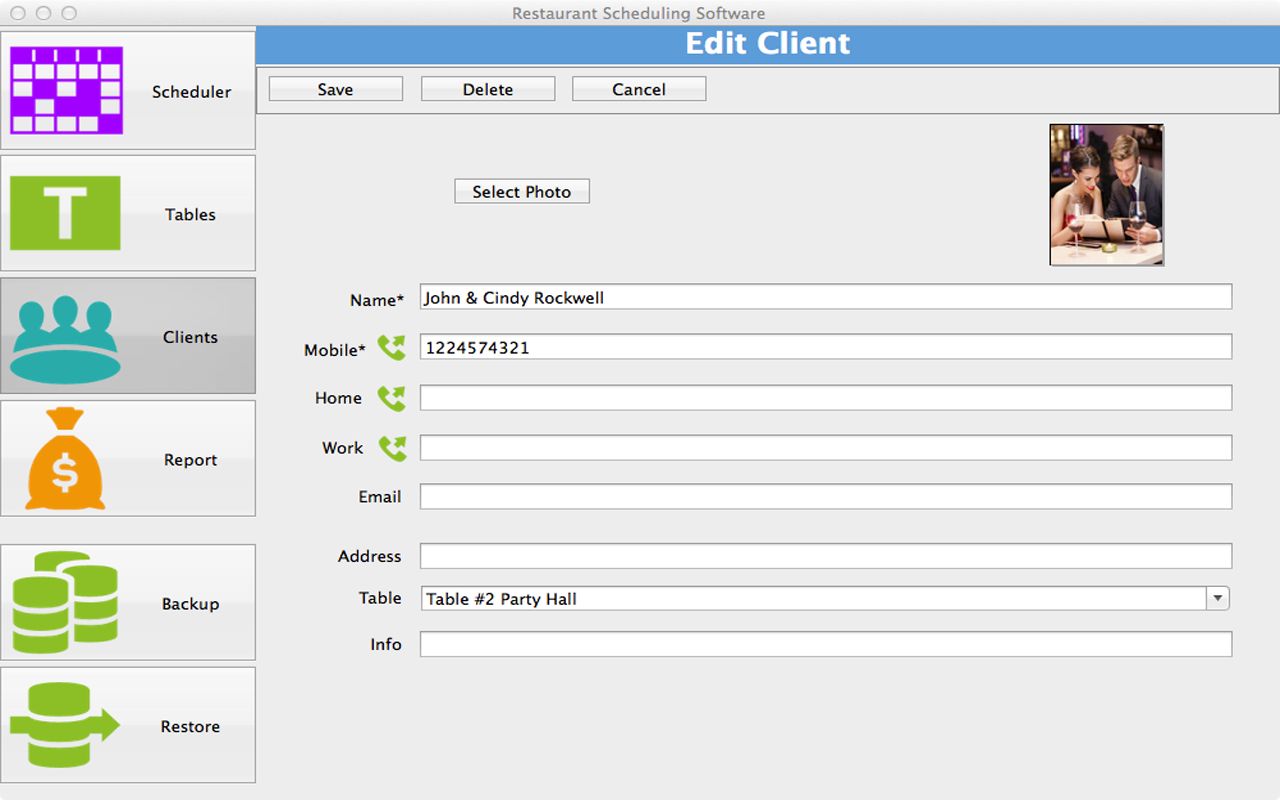Image resolution: width=1280 pixels, height=800 pixels.
Task: Click the Table #2 Party Hall combo box
Action: pyautogui.click(x=825, y=598)
